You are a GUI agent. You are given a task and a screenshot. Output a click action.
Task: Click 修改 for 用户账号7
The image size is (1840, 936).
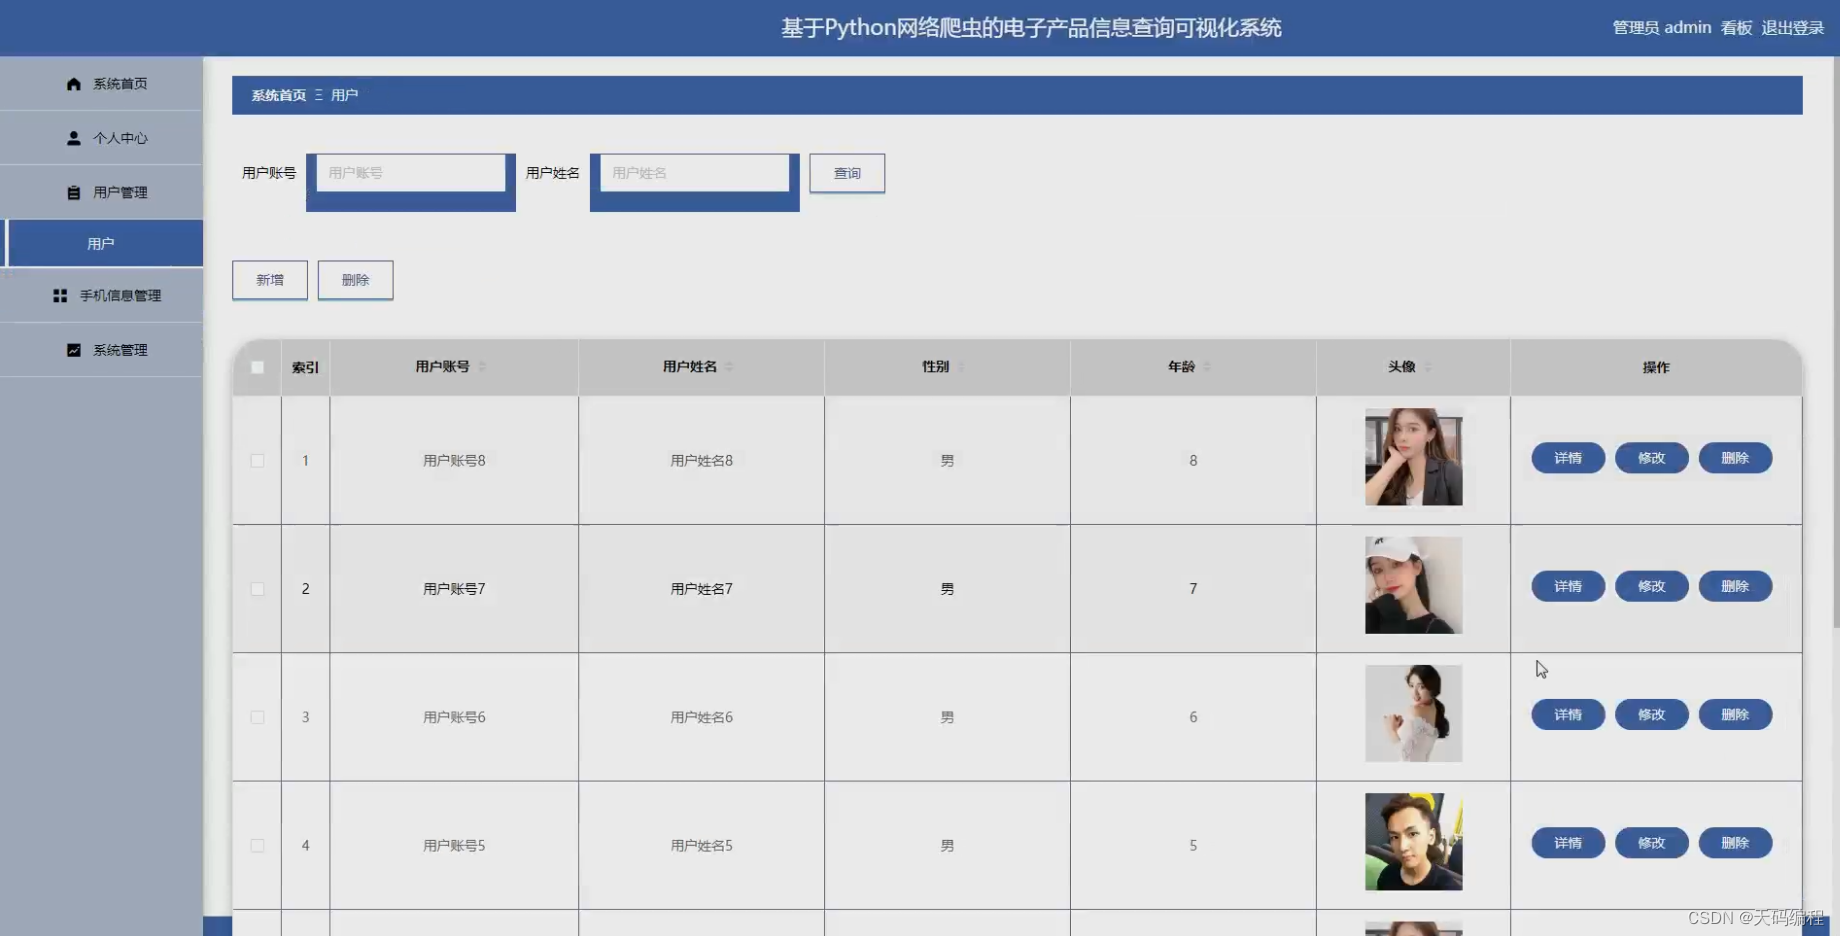coord(1652,586)
